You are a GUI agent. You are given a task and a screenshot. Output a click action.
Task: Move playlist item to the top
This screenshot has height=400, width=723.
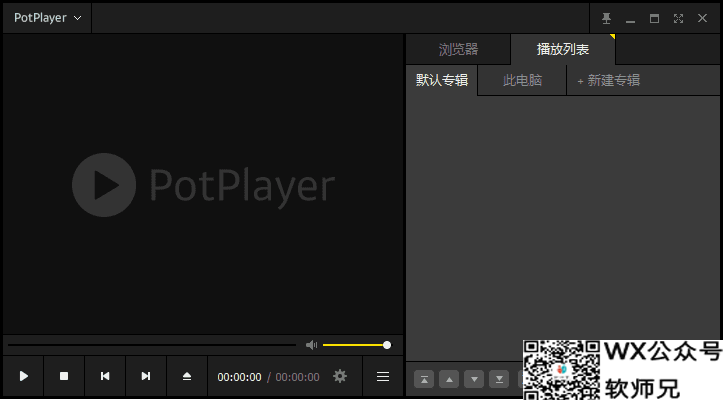tap(424, 380)
